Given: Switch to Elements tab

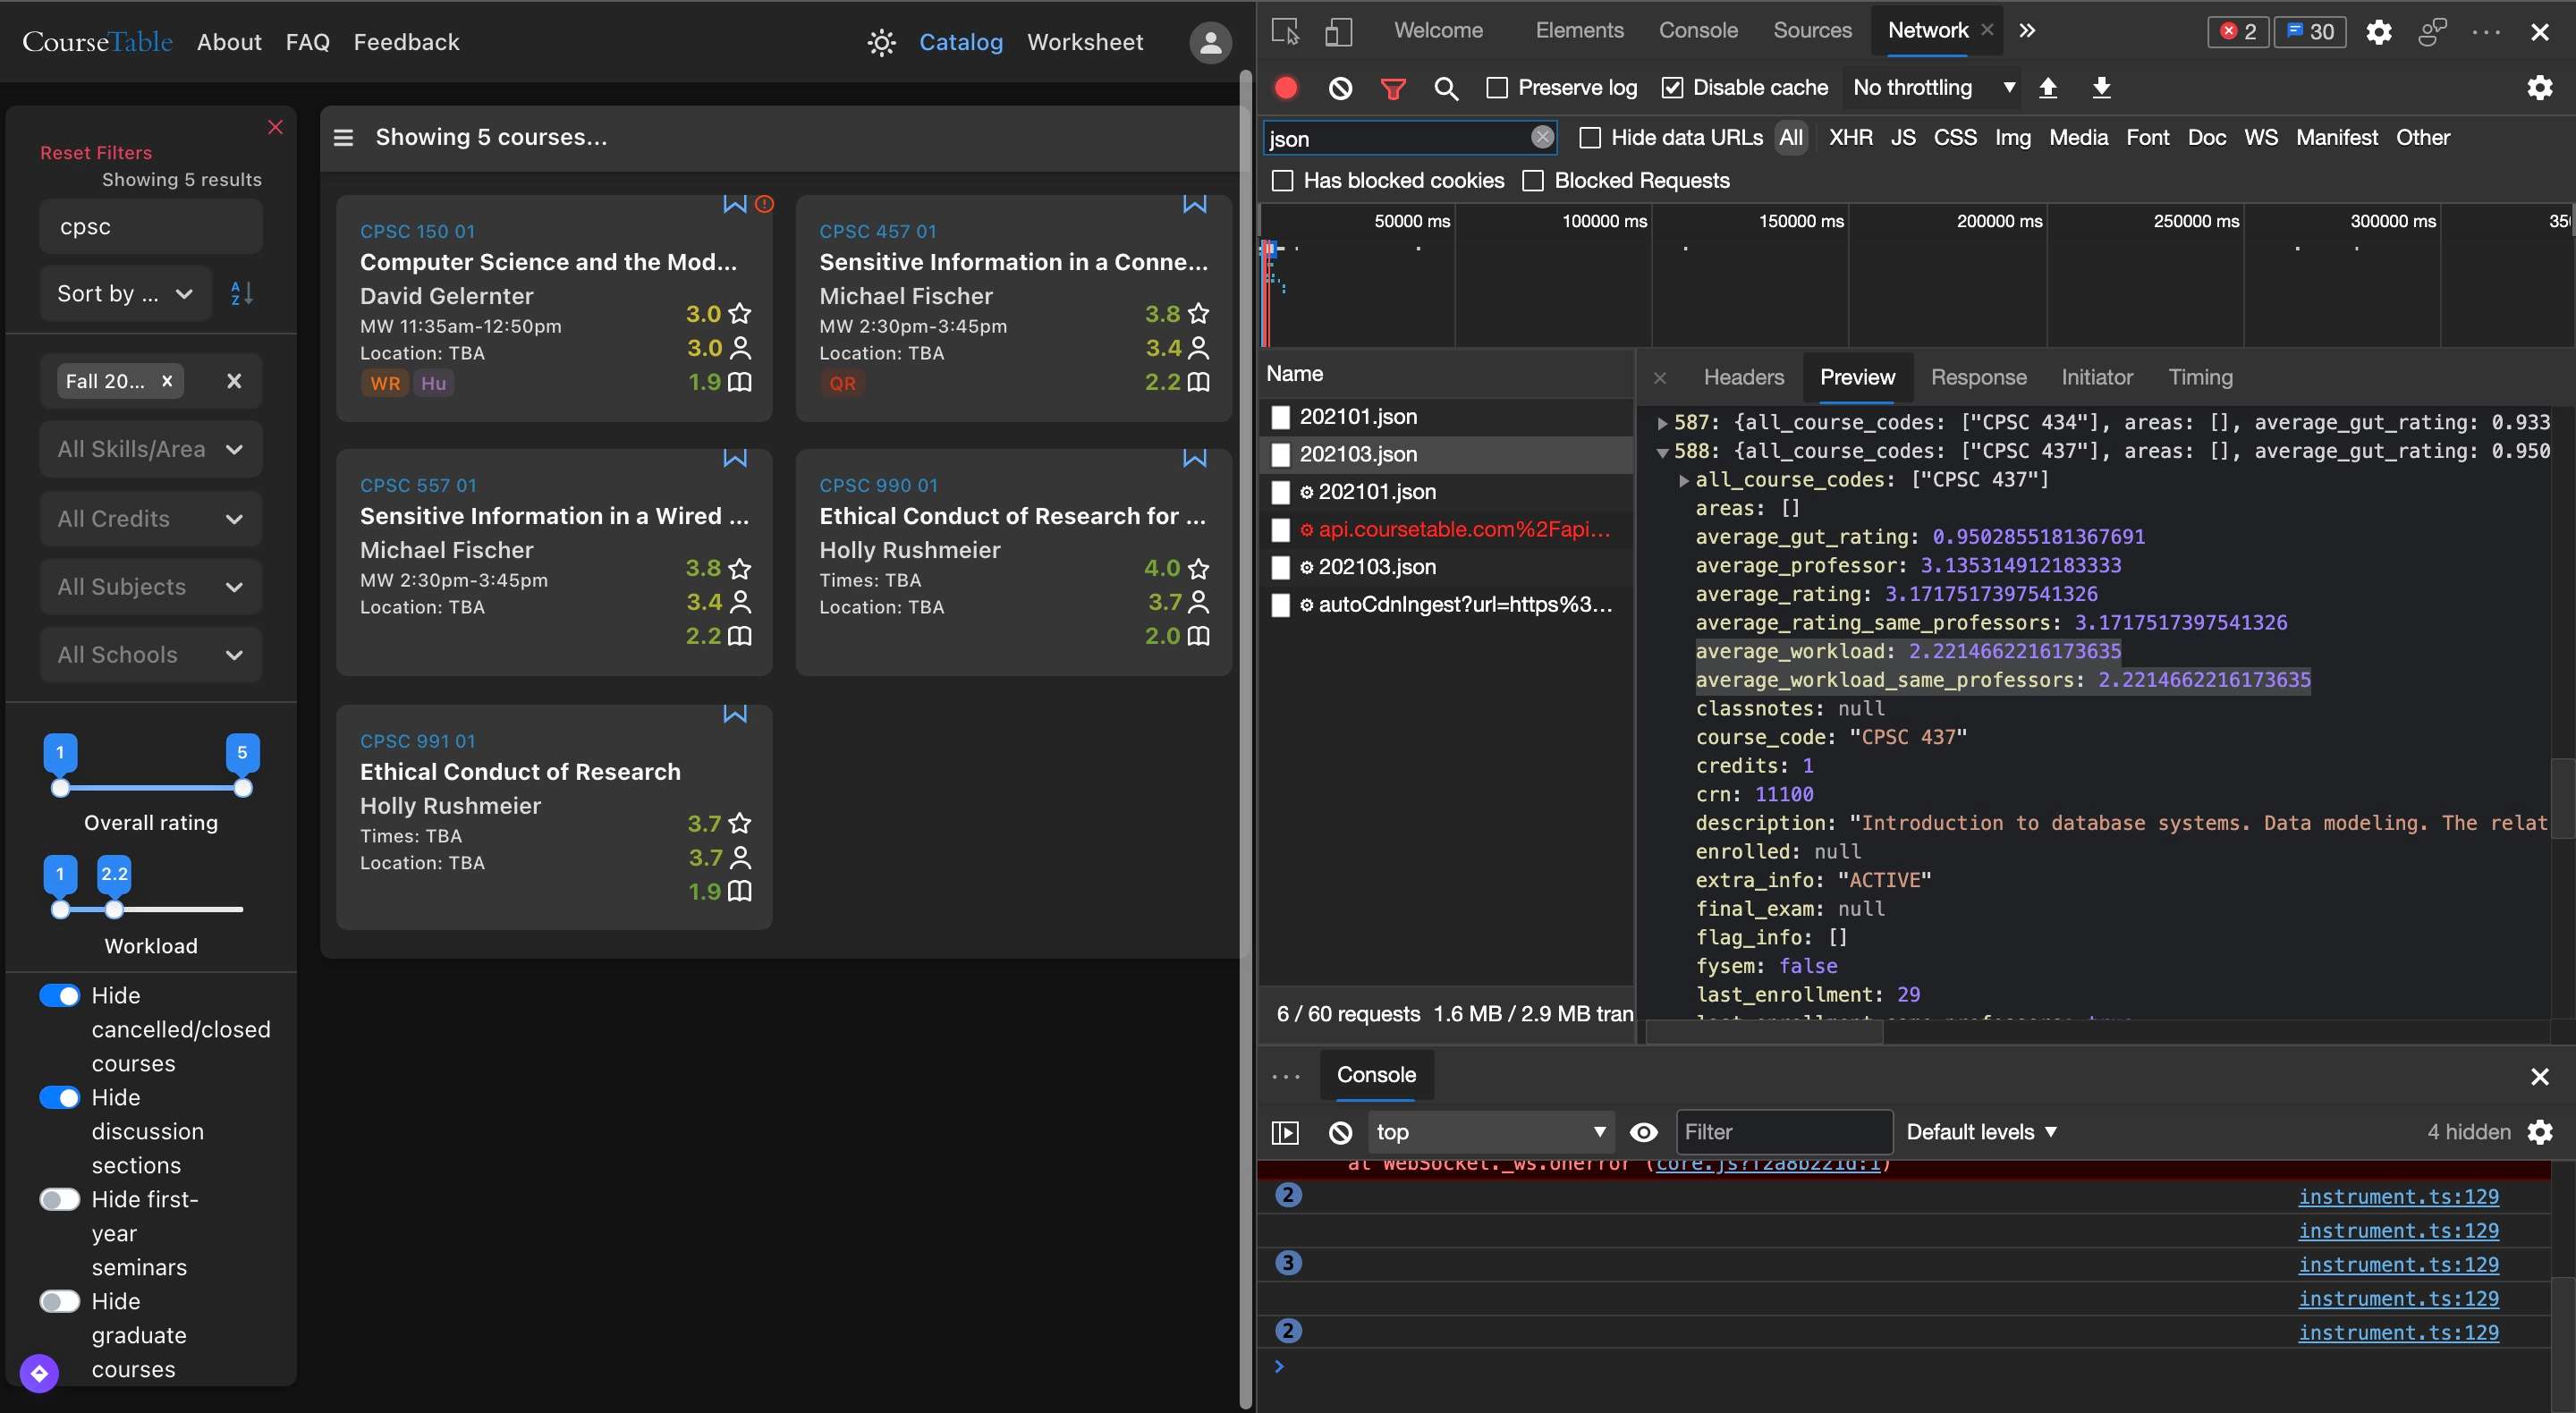Looking at the screenshot, I should coord(1579,31).
